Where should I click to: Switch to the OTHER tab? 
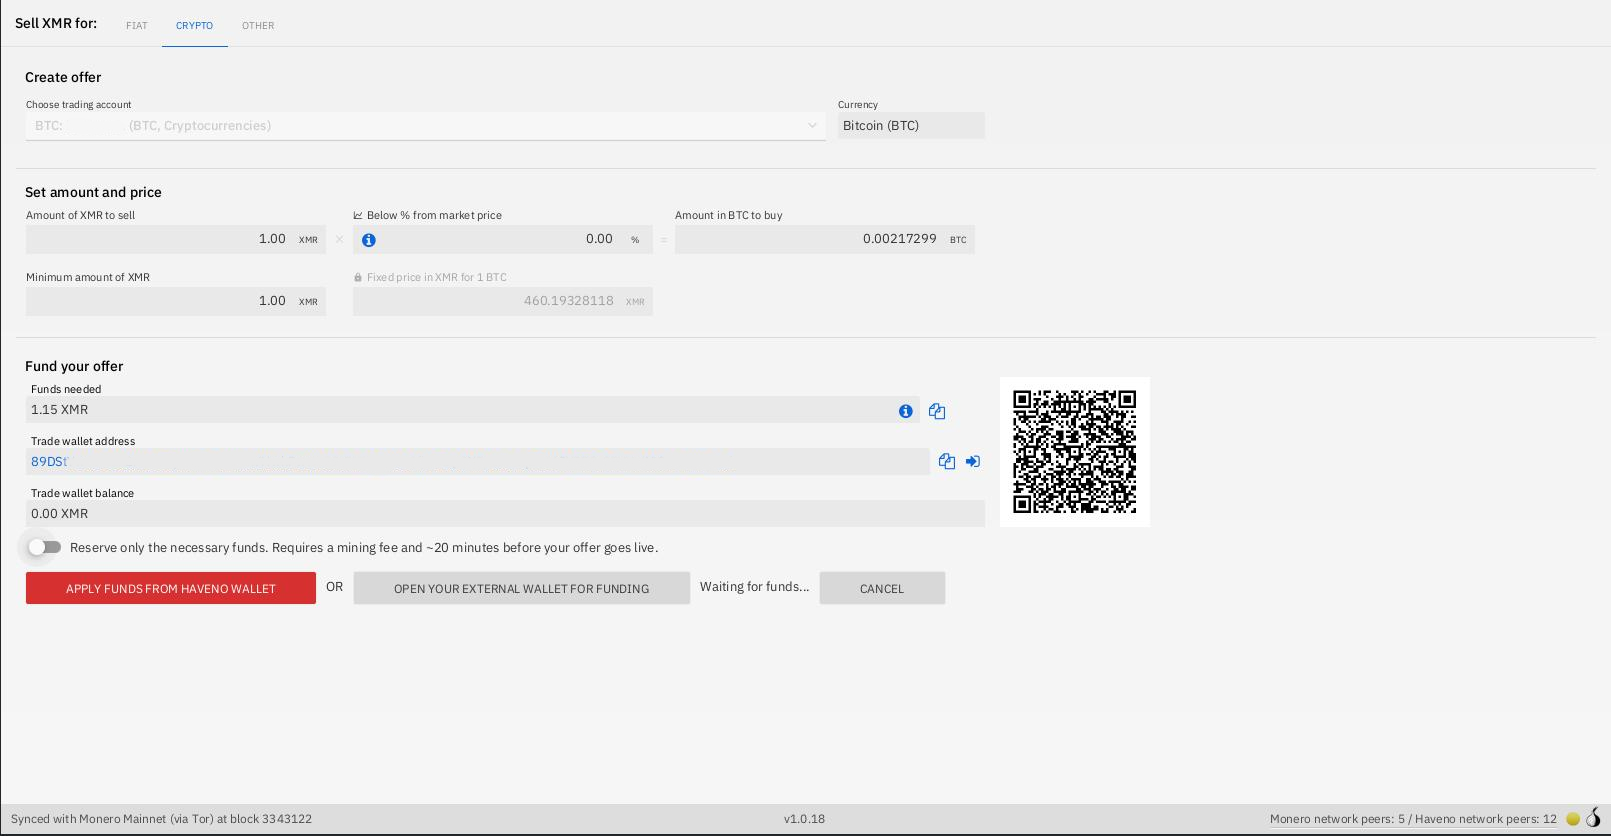(x=258, y=25)
